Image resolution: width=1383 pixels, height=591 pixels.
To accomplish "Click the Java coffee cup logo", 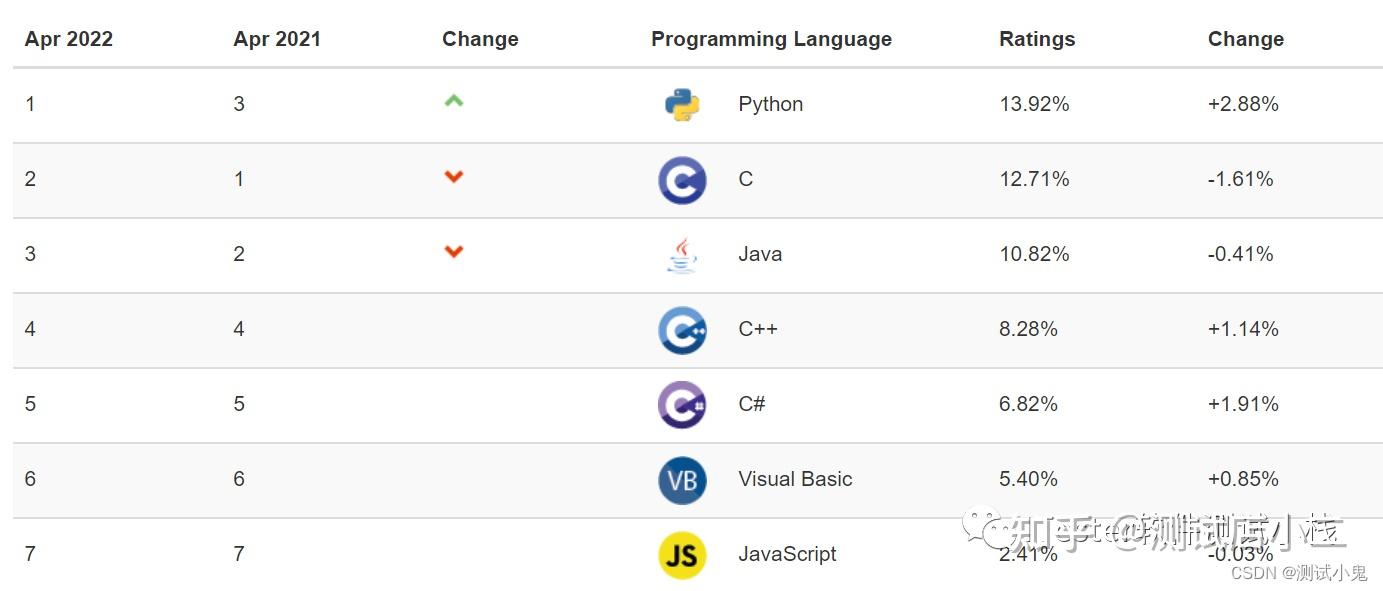I will [682, 255].
